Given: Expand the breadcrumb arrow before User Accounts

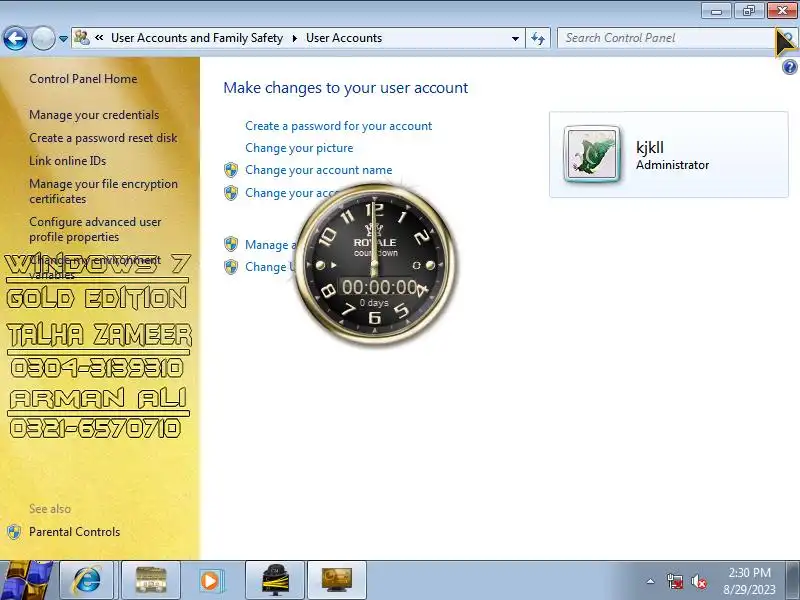Looking at the screenshot, I should 295,38.
